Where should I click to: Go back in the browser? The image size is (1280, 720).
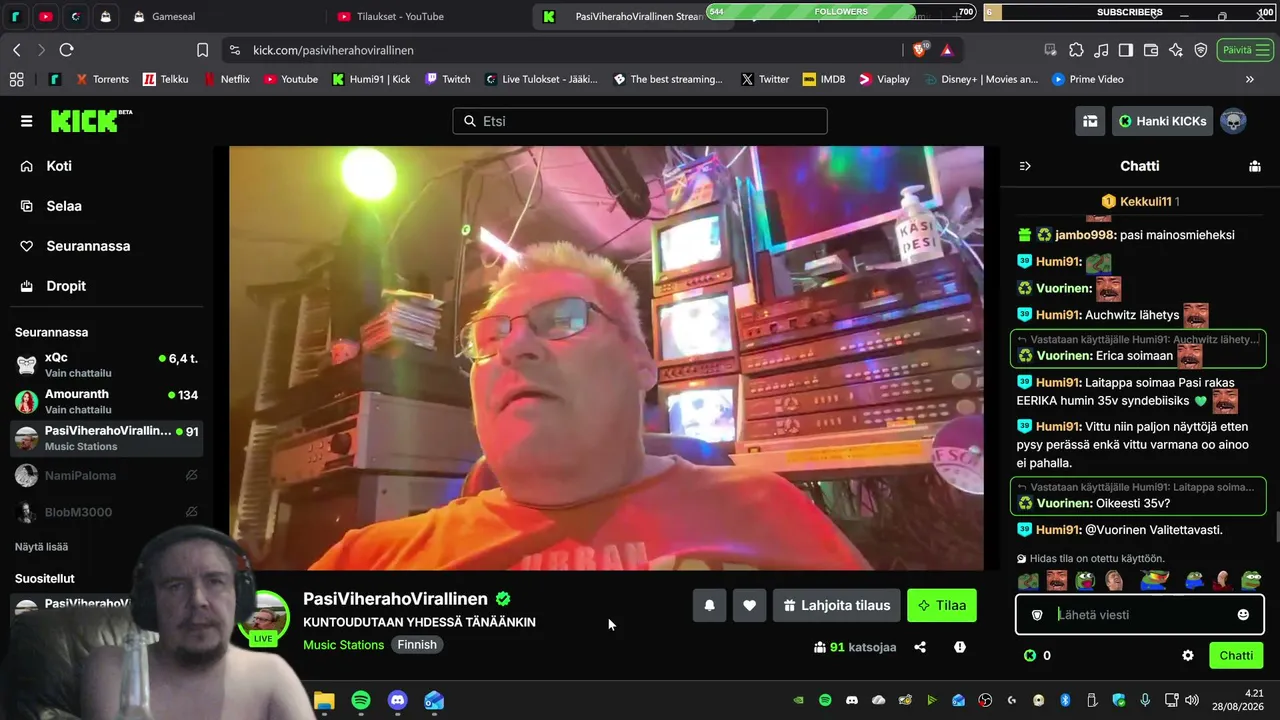pos(17,50)
